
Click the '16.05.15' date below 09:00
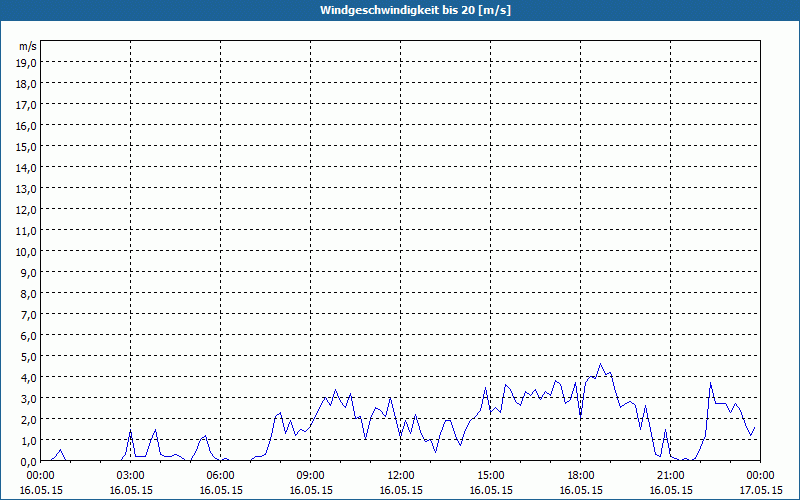(x=311, y=490)
